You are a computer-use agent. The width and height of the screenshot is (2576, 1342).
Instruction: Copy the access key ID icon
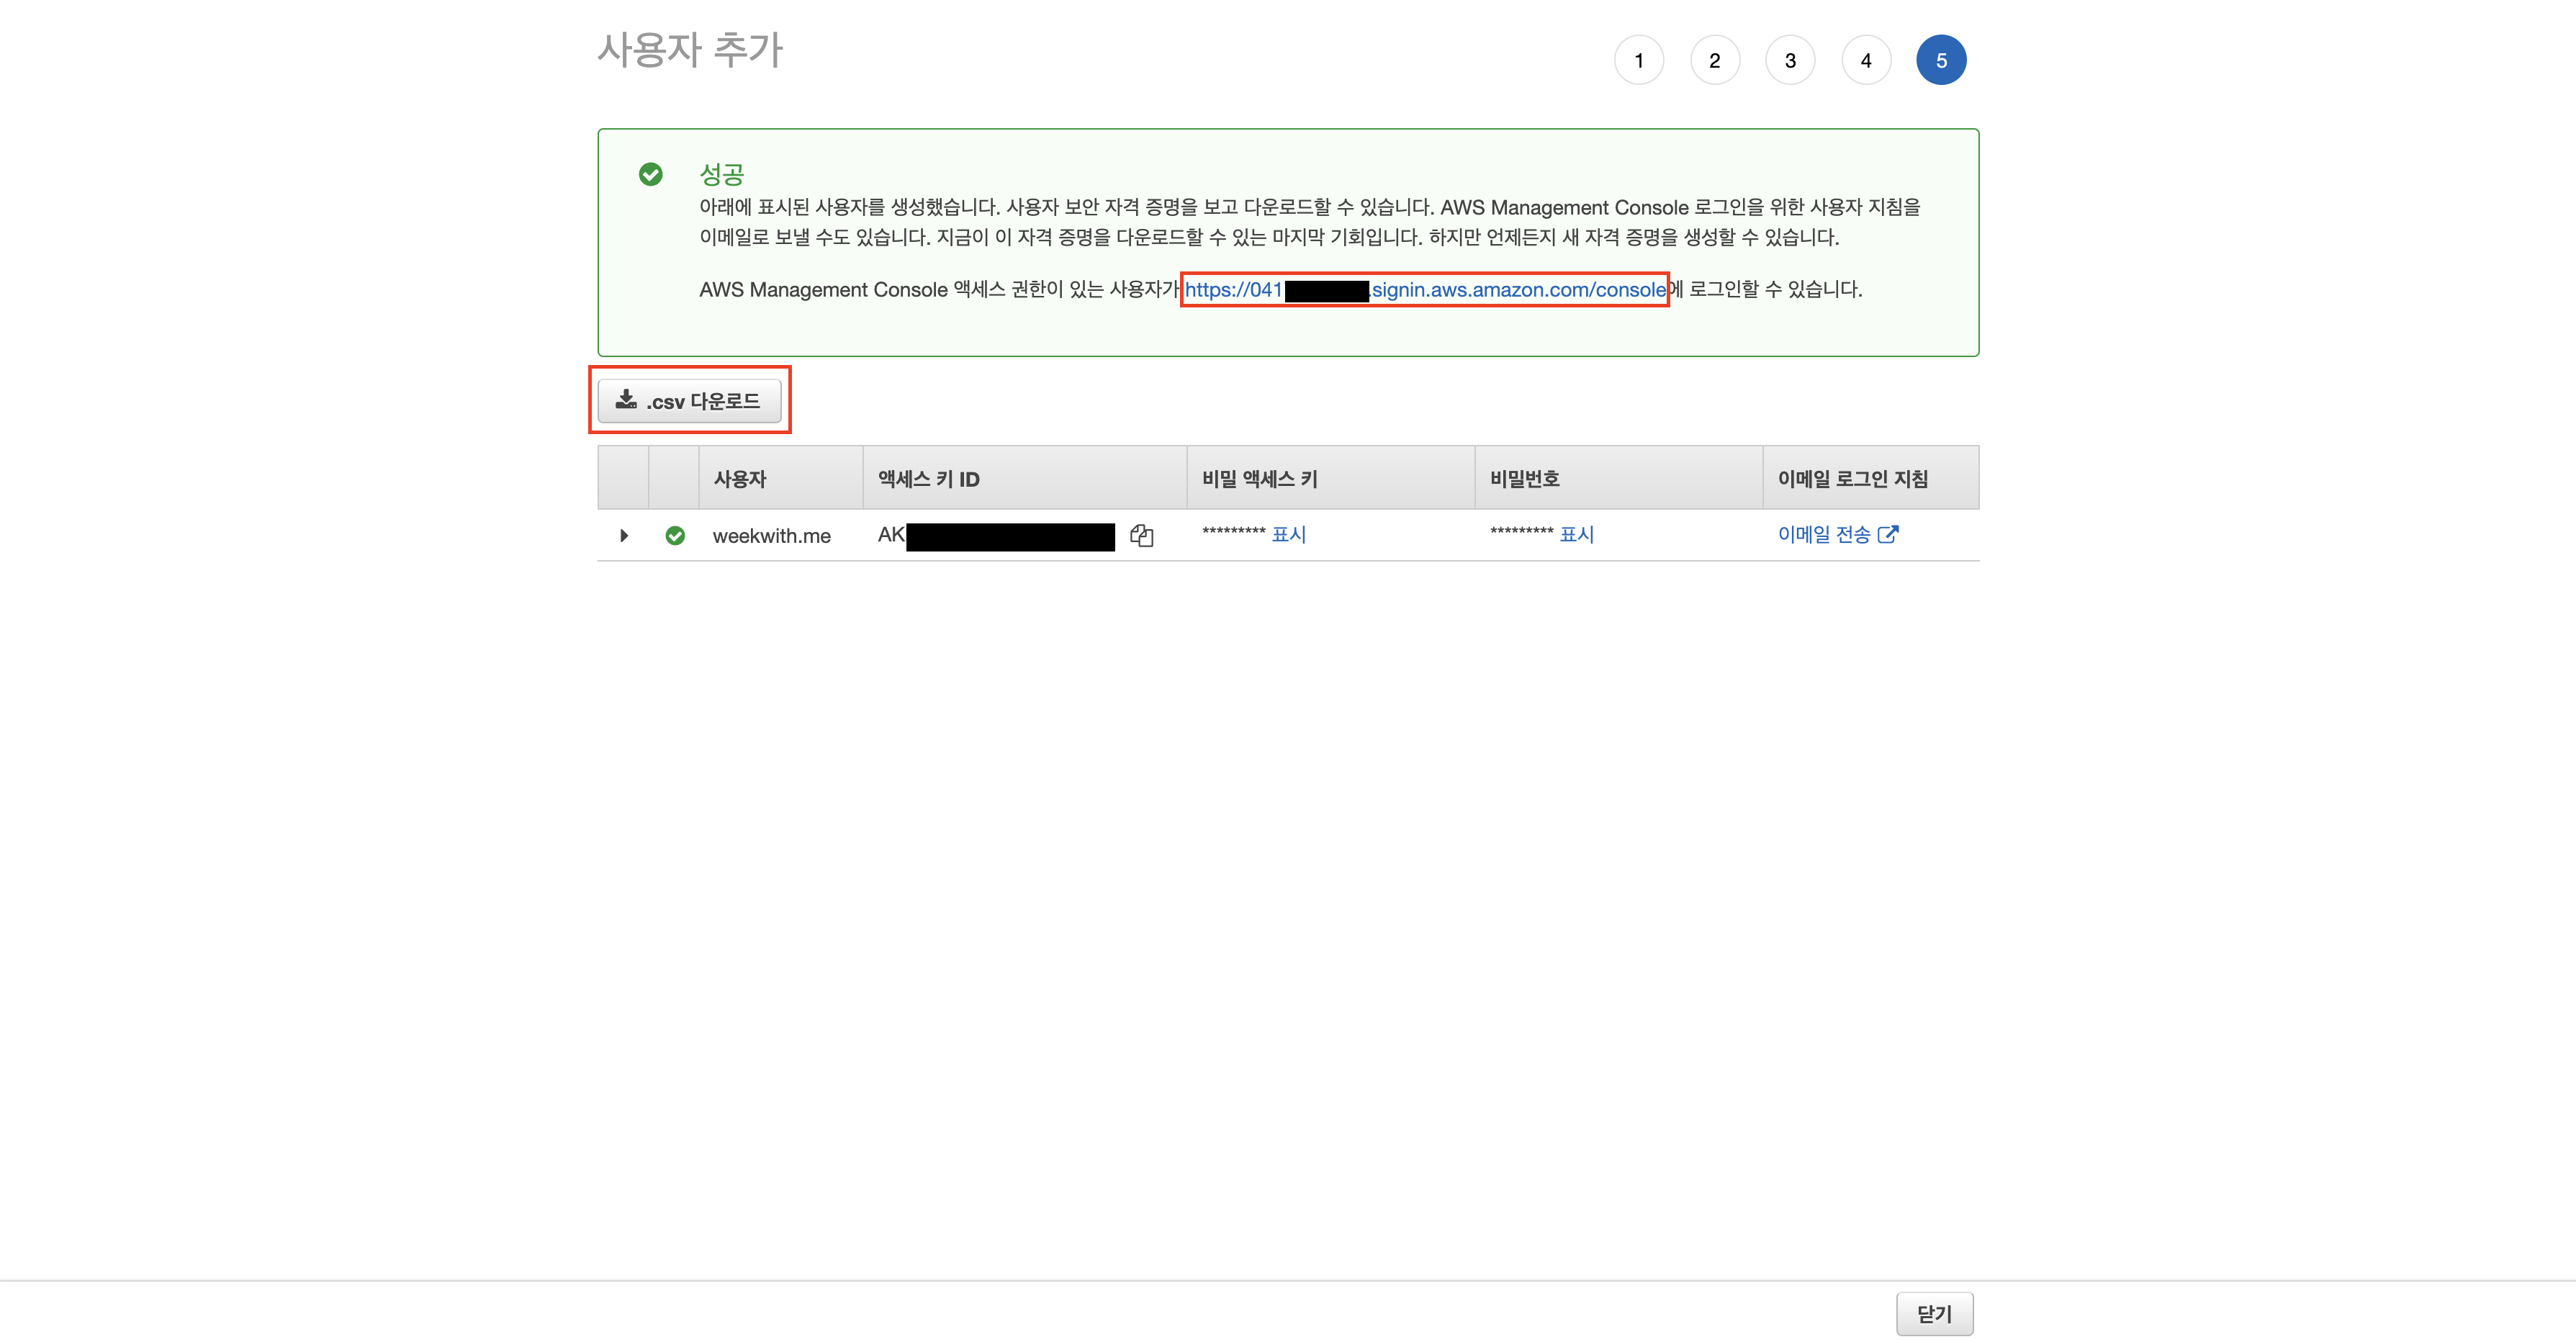click(x=1141, y=536)
